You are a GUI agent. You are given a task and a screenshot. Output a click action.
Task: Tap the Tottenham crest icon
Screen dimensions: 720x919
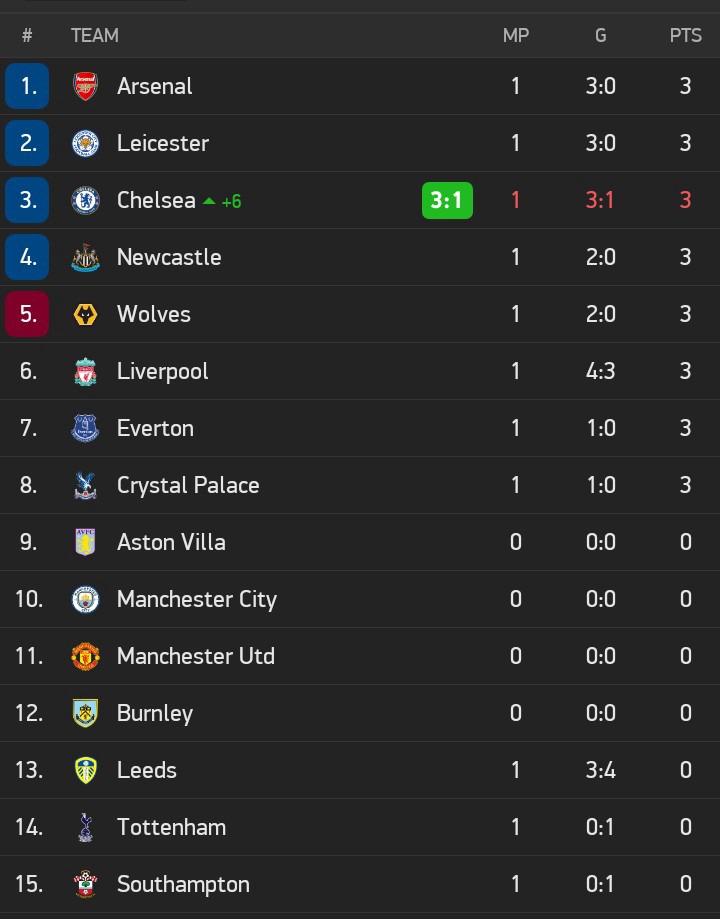pyautogui.click(x=85, y=827)
